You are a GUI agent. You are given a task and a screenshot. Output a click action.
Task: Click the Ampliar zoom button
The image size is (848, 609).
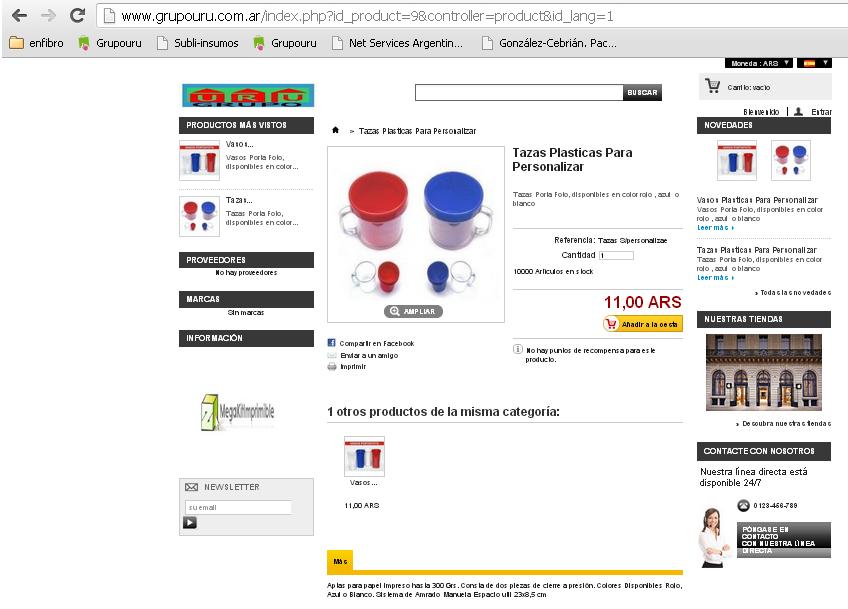coord(413,312)
